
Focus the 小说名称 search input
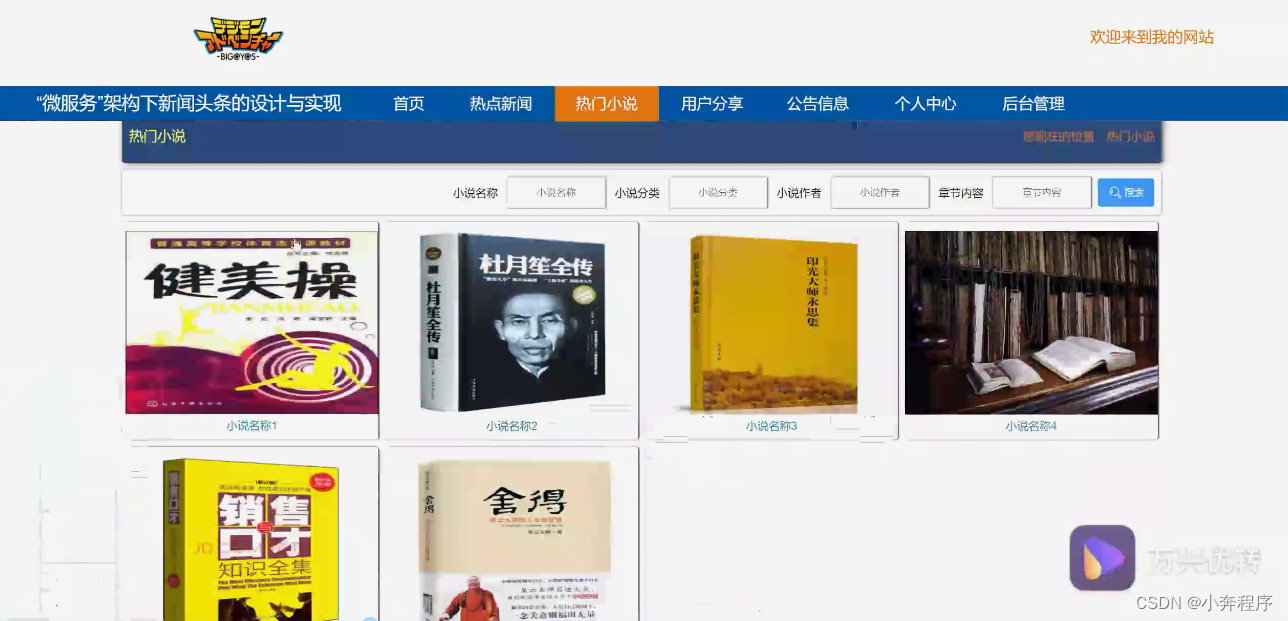pyautogui.click(x=556, y=192)
